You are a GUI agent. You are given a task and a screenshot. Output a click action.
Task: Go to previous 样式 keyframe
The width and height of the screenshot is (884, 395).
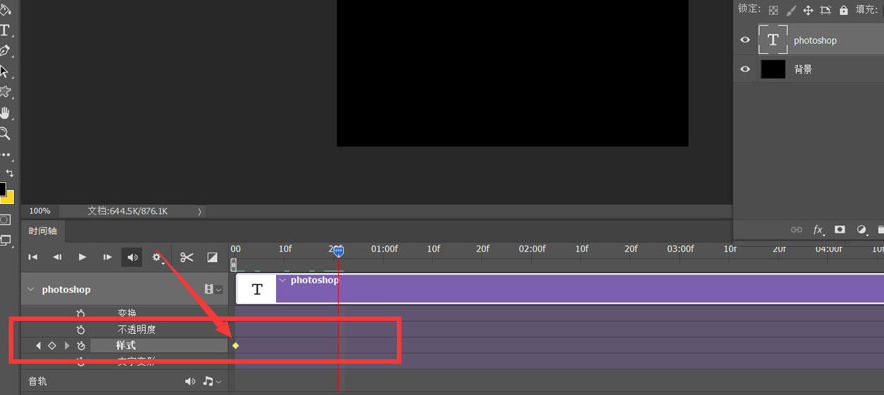38,345
